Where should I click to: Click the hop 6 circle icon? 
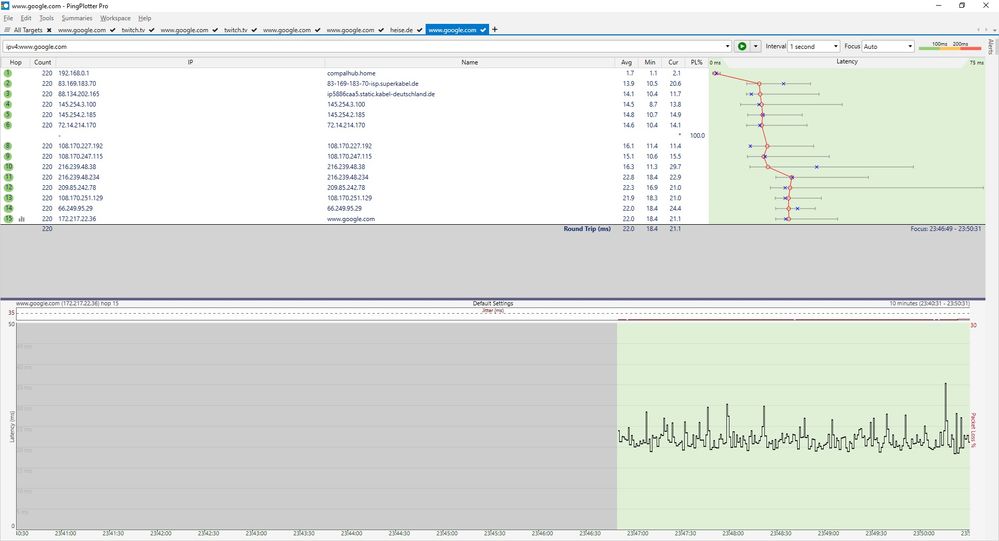8,125
